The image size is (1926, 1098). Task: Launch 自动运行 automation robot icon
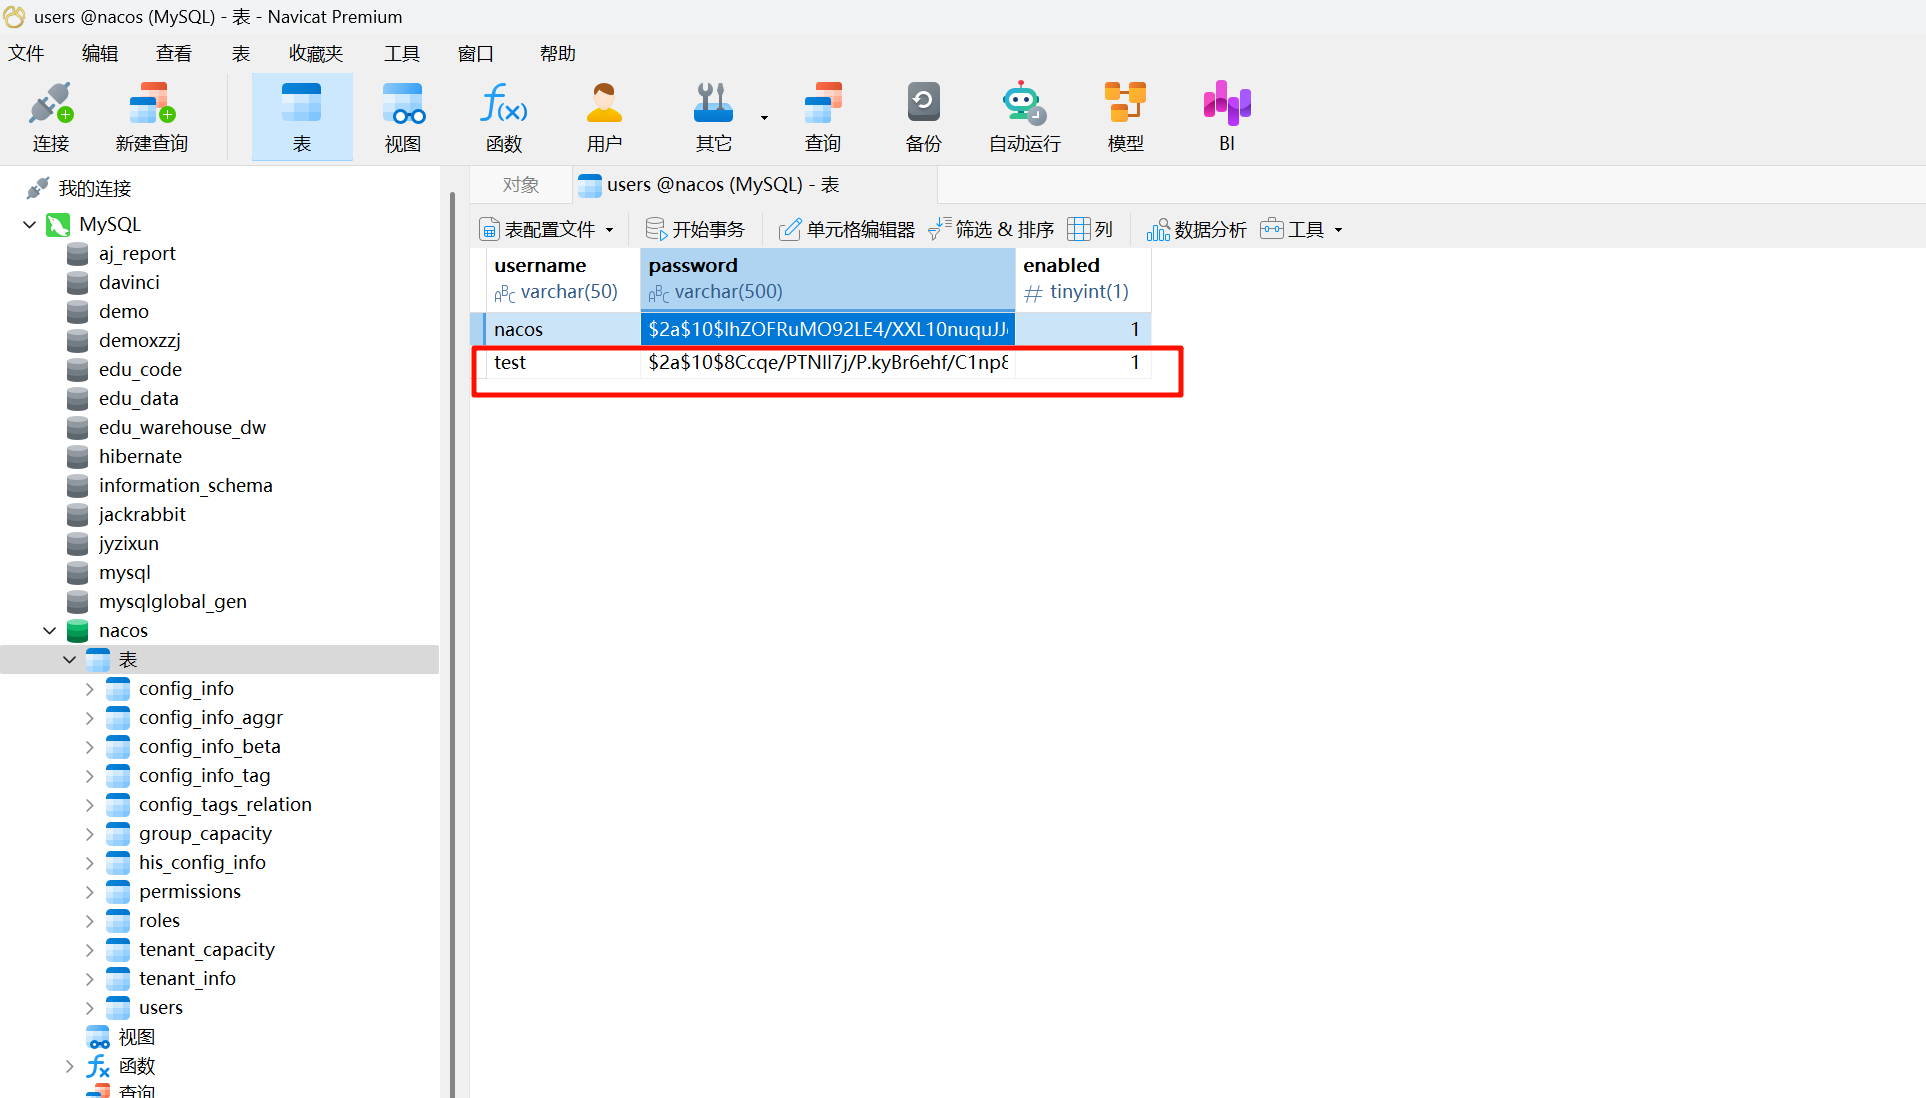click(x=1024, y=105)
